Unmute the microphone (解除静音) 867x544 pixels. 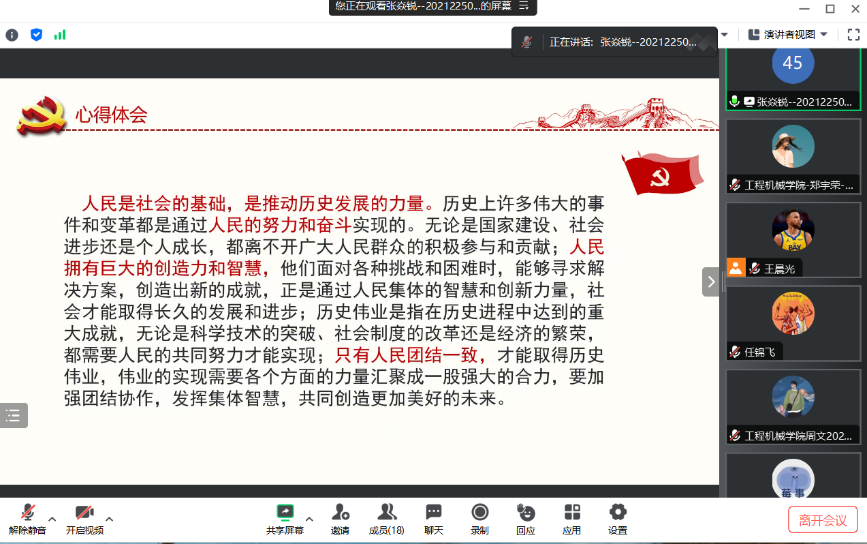[27, 516]
